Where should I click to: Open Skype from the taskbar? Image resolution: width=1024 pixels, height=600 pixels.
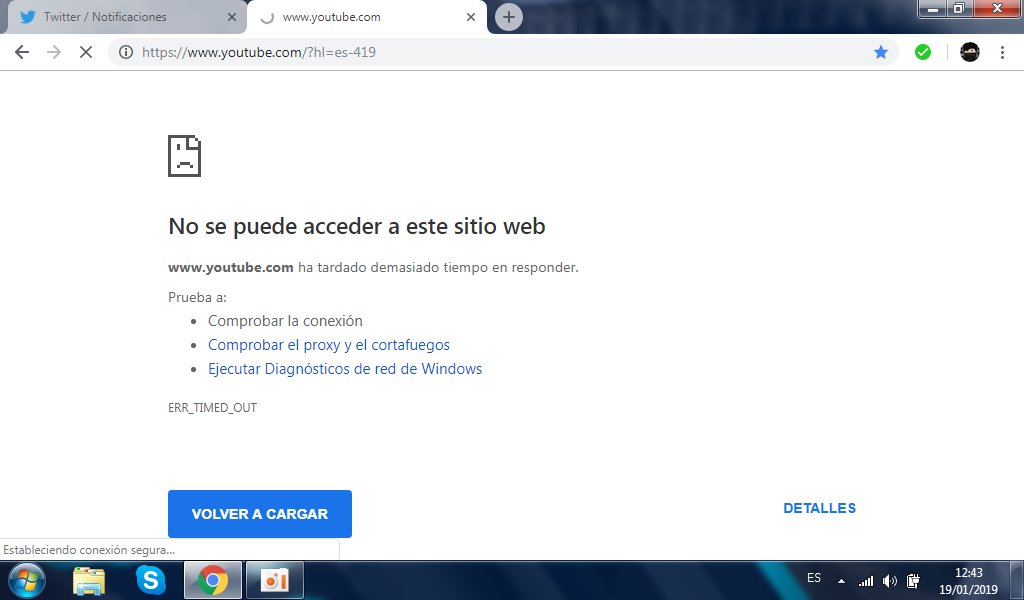point(150,580)
